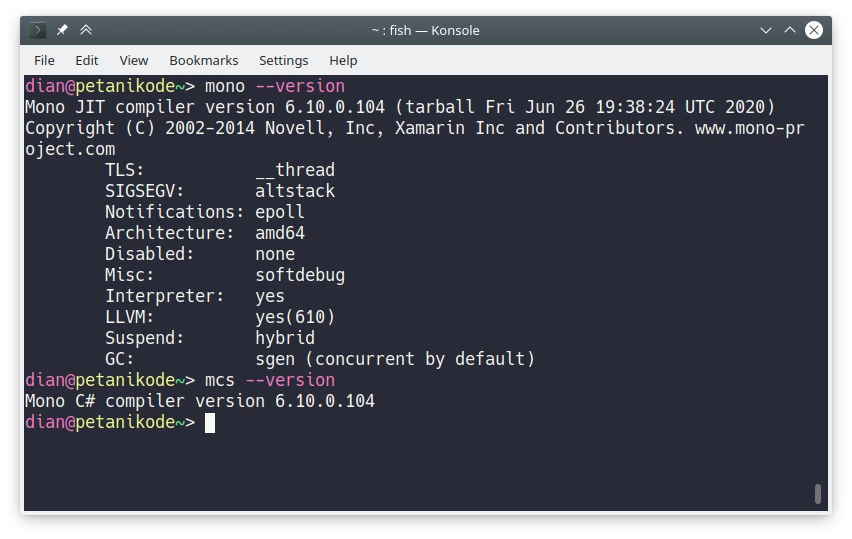The image size is (852, 539).
Task: Expand the Bookmarks menu
Action: pyautogui.click(x=203, y=60)
